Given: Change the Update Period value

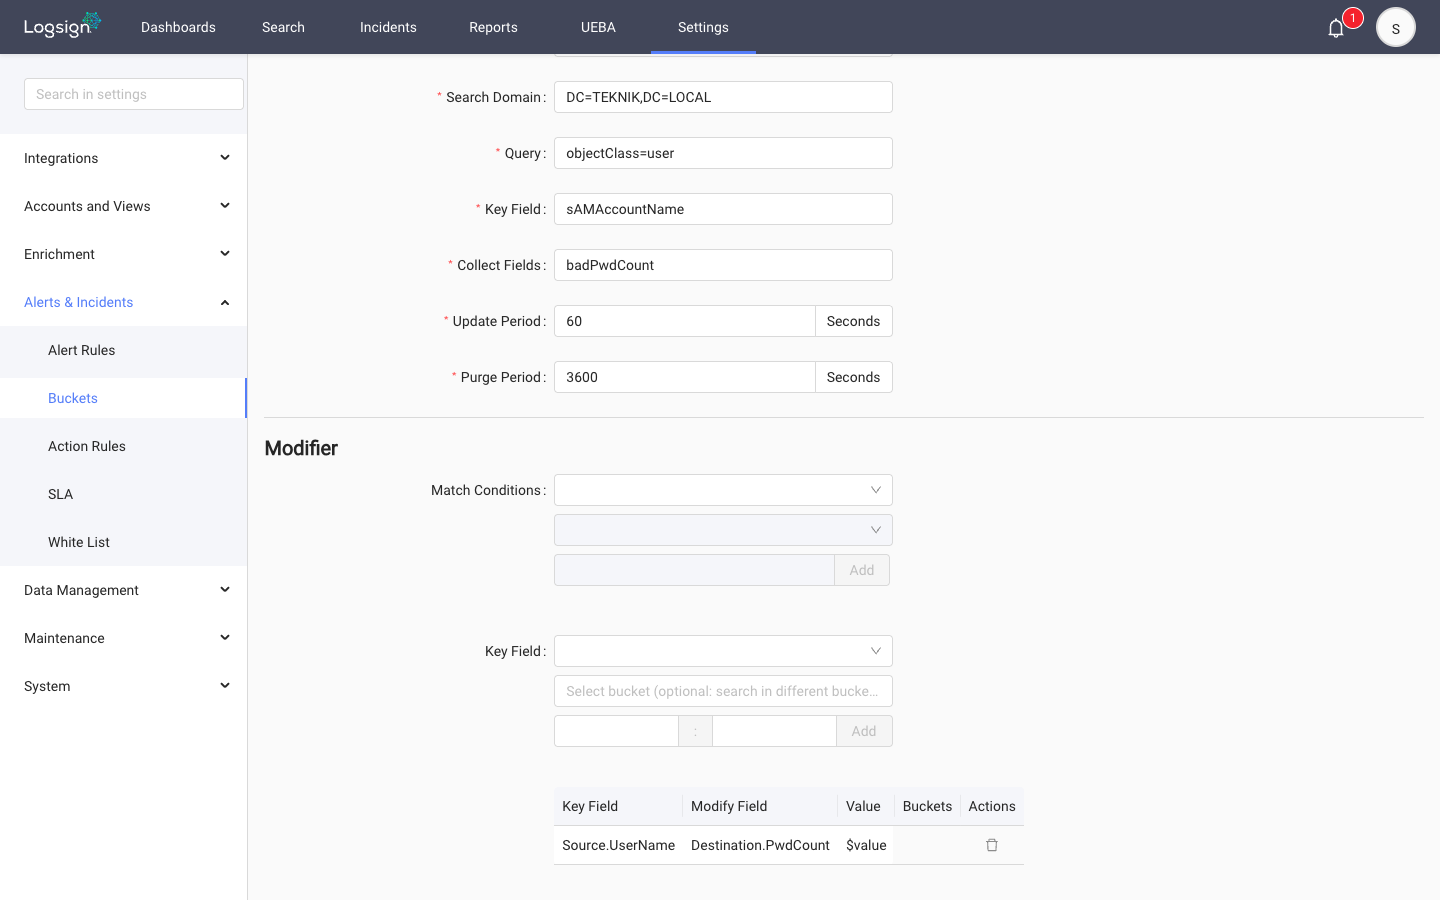Looking at the screenshot, I should pyautogui.click(x=685, y=321).
